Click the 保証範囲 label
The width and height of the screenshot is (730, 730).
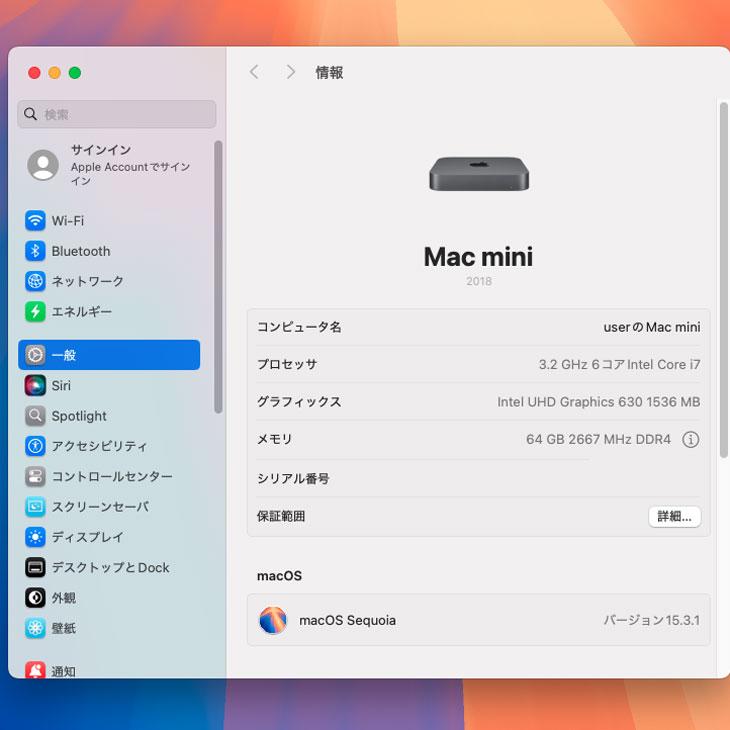coord(281,516)
